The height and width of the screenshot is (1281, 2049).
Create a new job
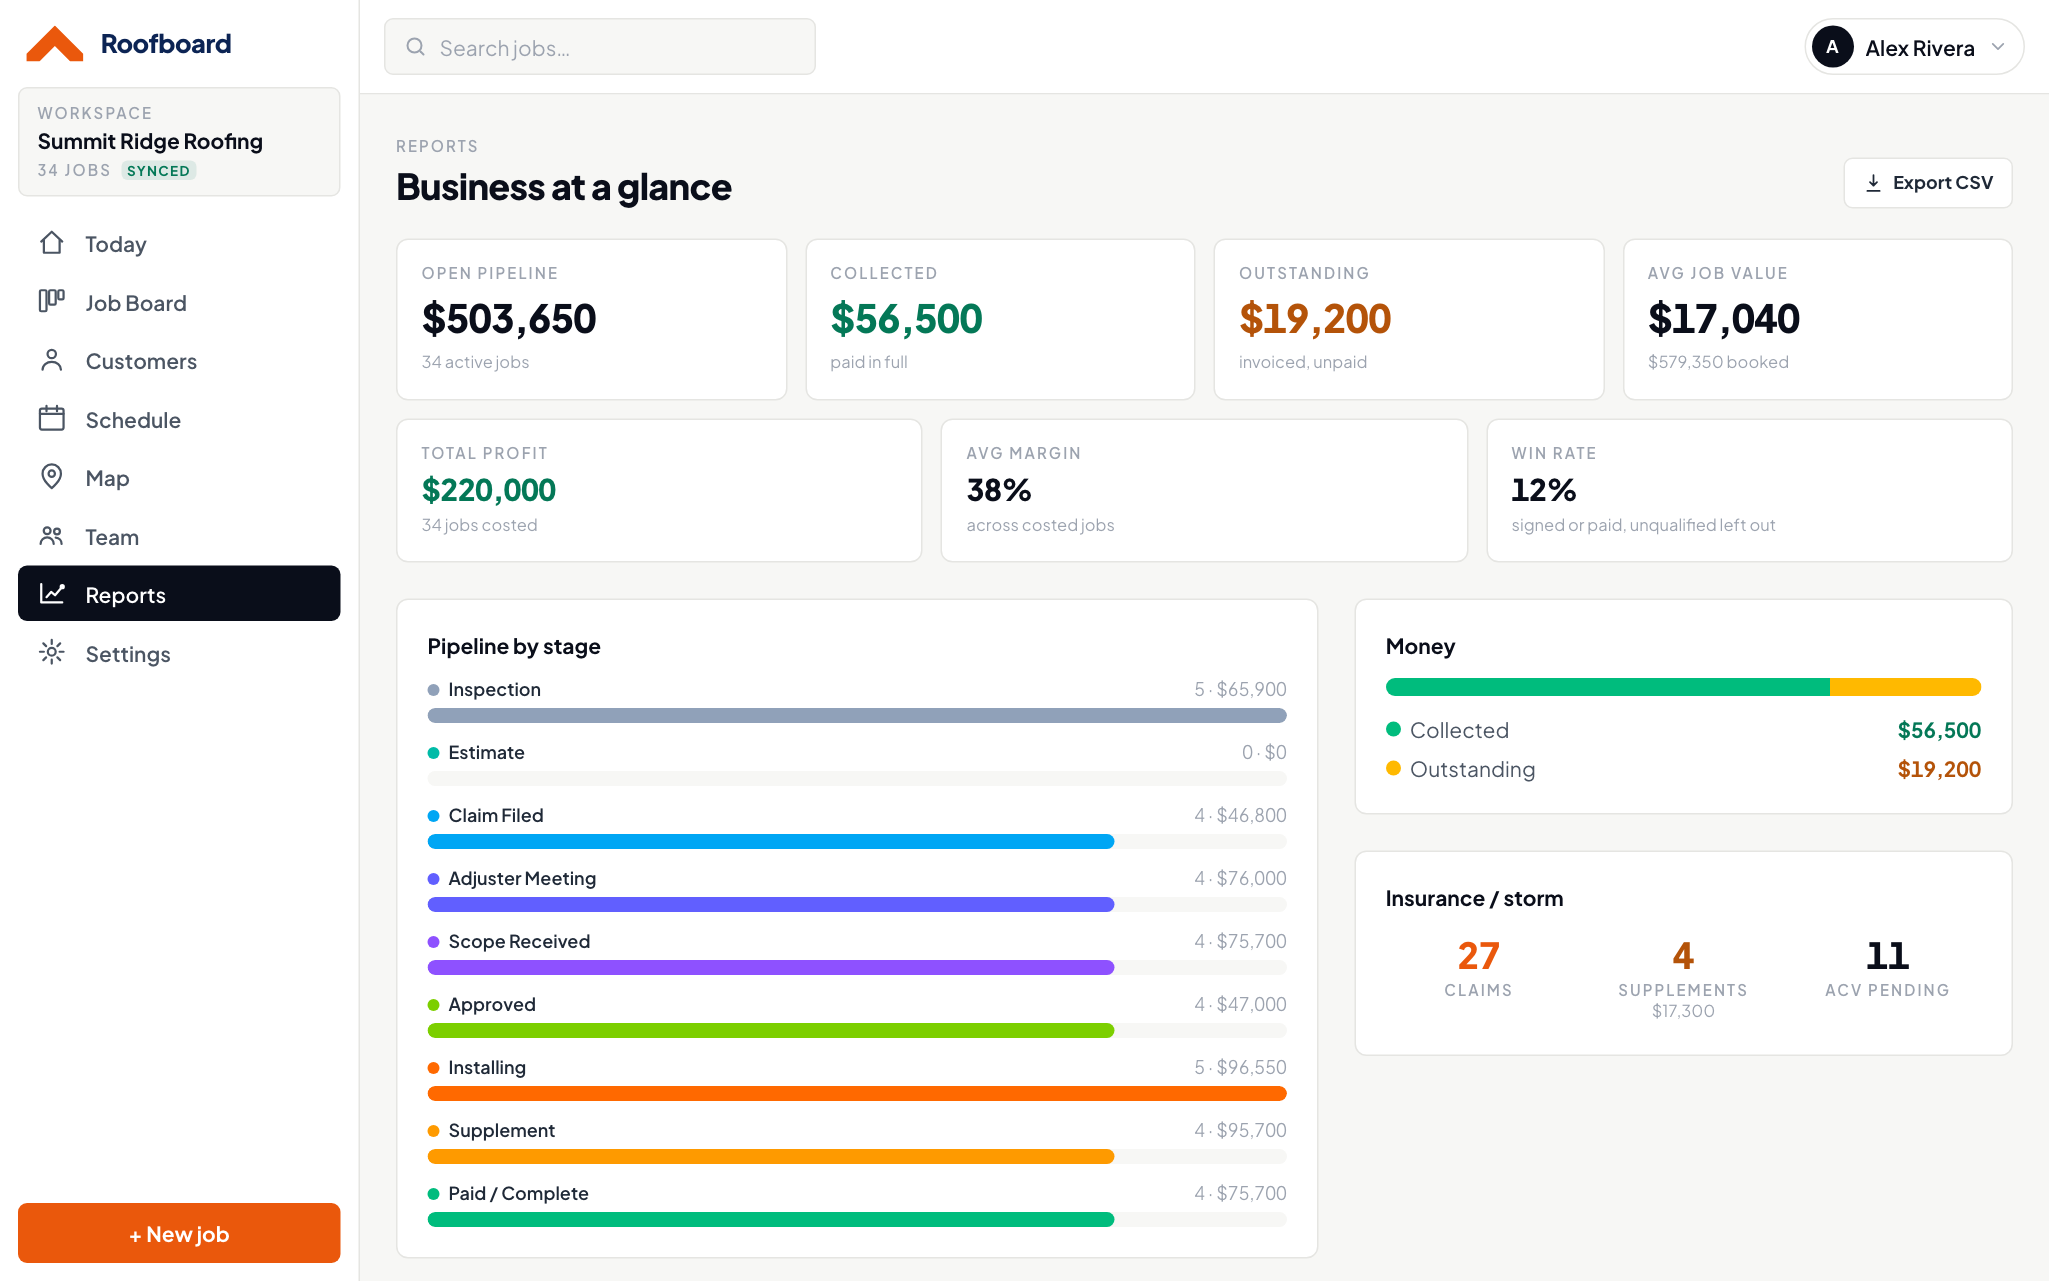click(x=179, y=1233)
